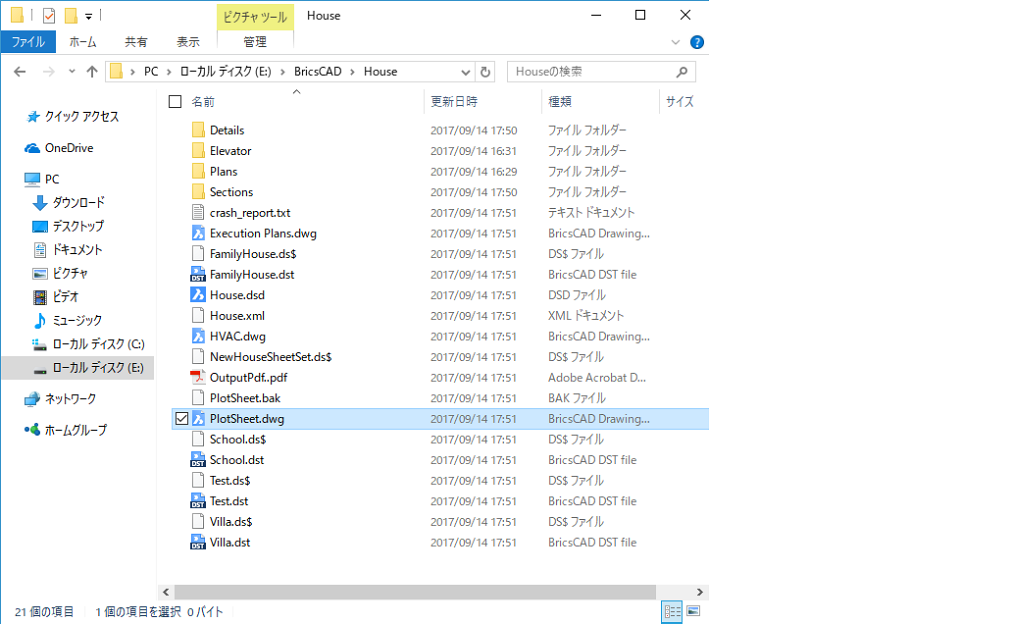Go up one level with Up arrow
This screenshot has height=624, width=1020.
92,72
